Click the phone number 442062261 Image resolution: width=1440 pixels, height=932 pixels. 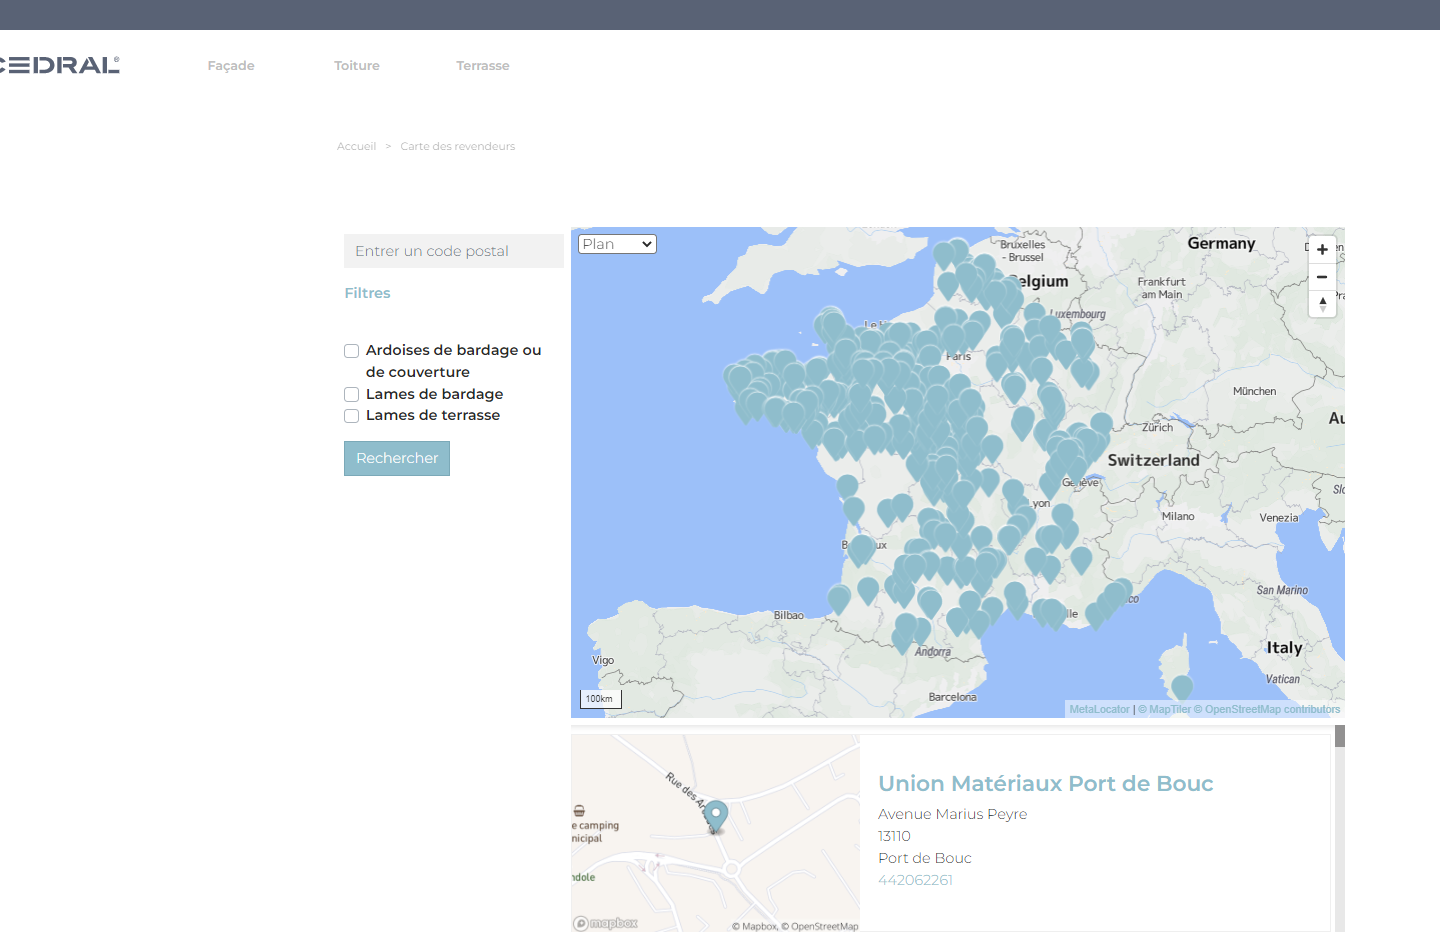point(915,880)
